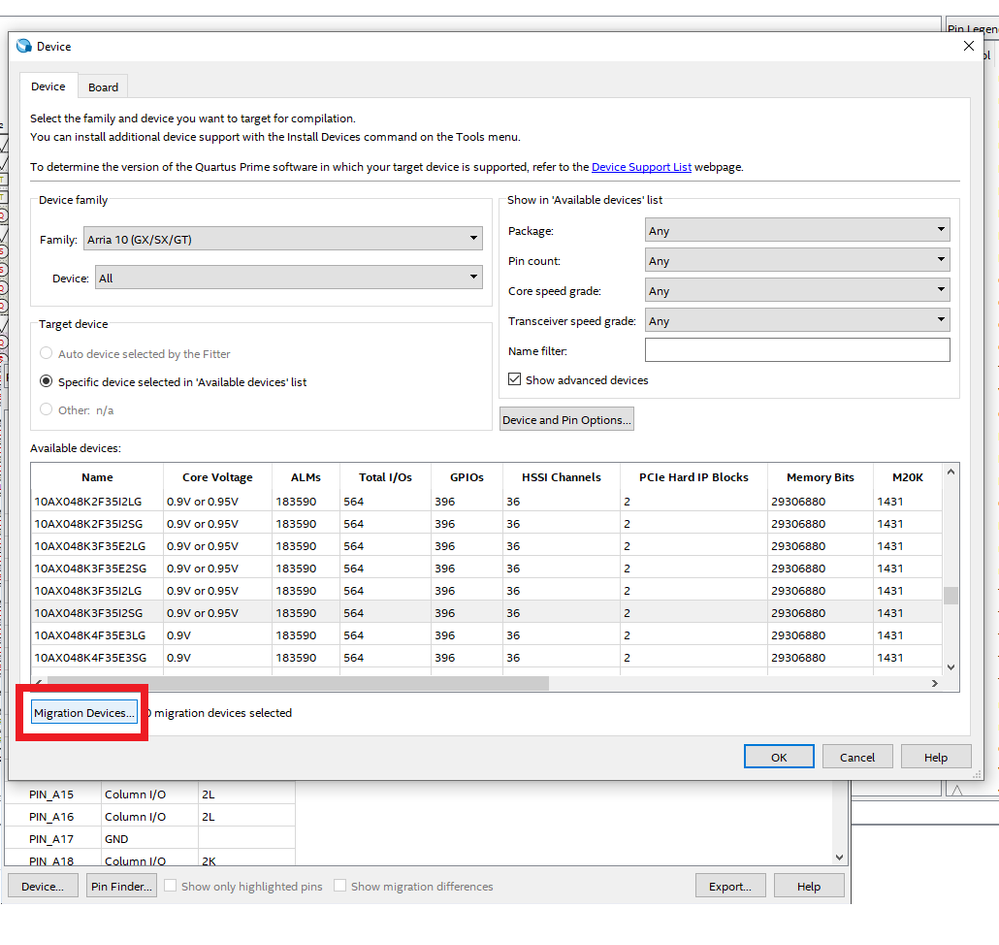Image resolution: width=999 pixels, height=945 pixels.
Task: Expand the Family dropdown Arria 10
Action: (x=283, y=239)
